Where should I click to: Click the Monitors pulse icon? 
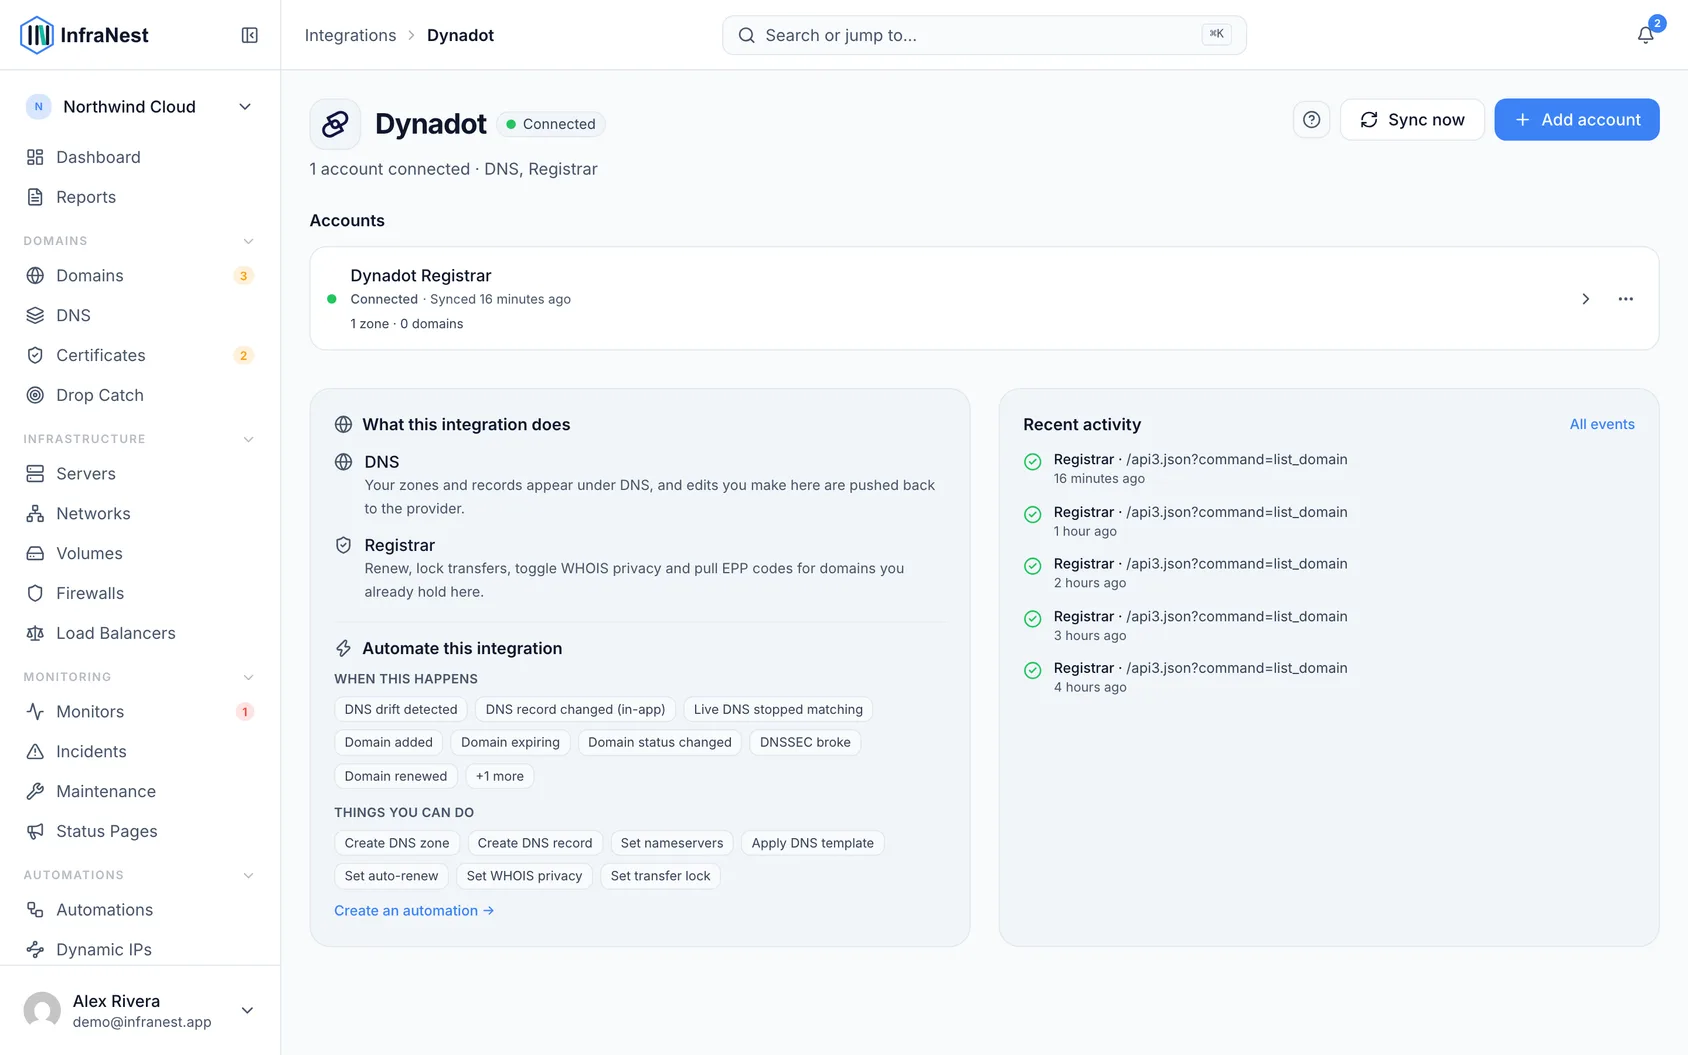[35, 711]
